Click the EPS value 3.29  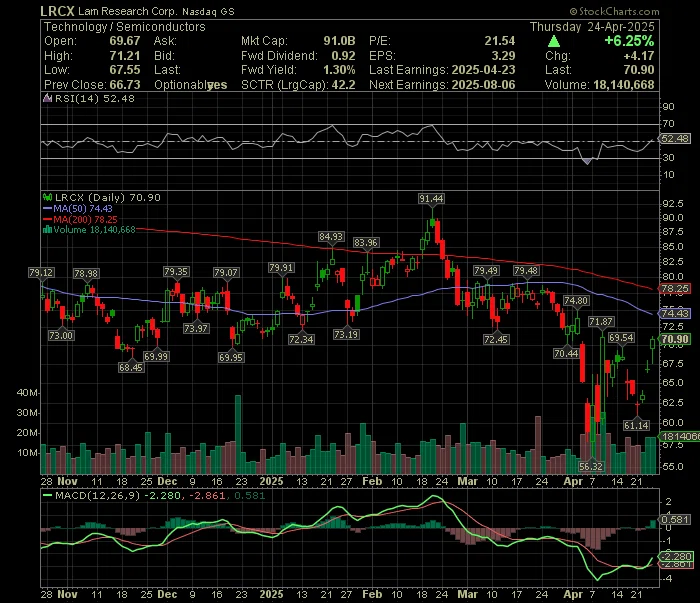[503, 56]
